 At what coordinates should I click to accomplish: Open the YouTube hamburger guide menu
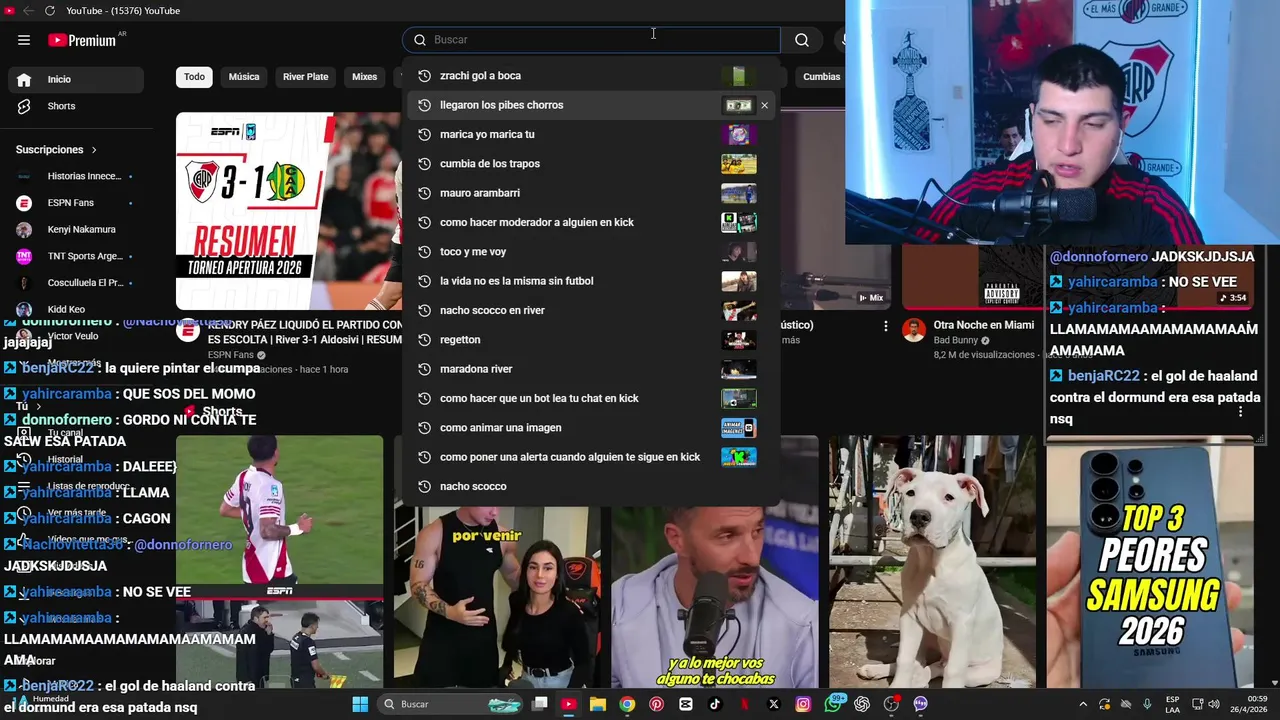click(24, 40)
